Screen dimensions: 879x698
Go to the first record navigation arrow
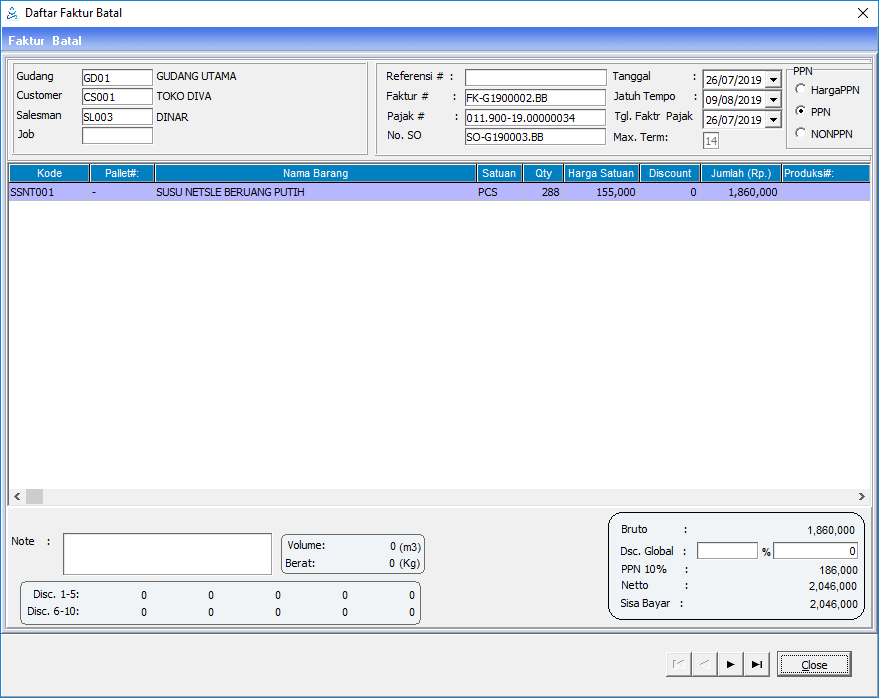click(679, 664)
